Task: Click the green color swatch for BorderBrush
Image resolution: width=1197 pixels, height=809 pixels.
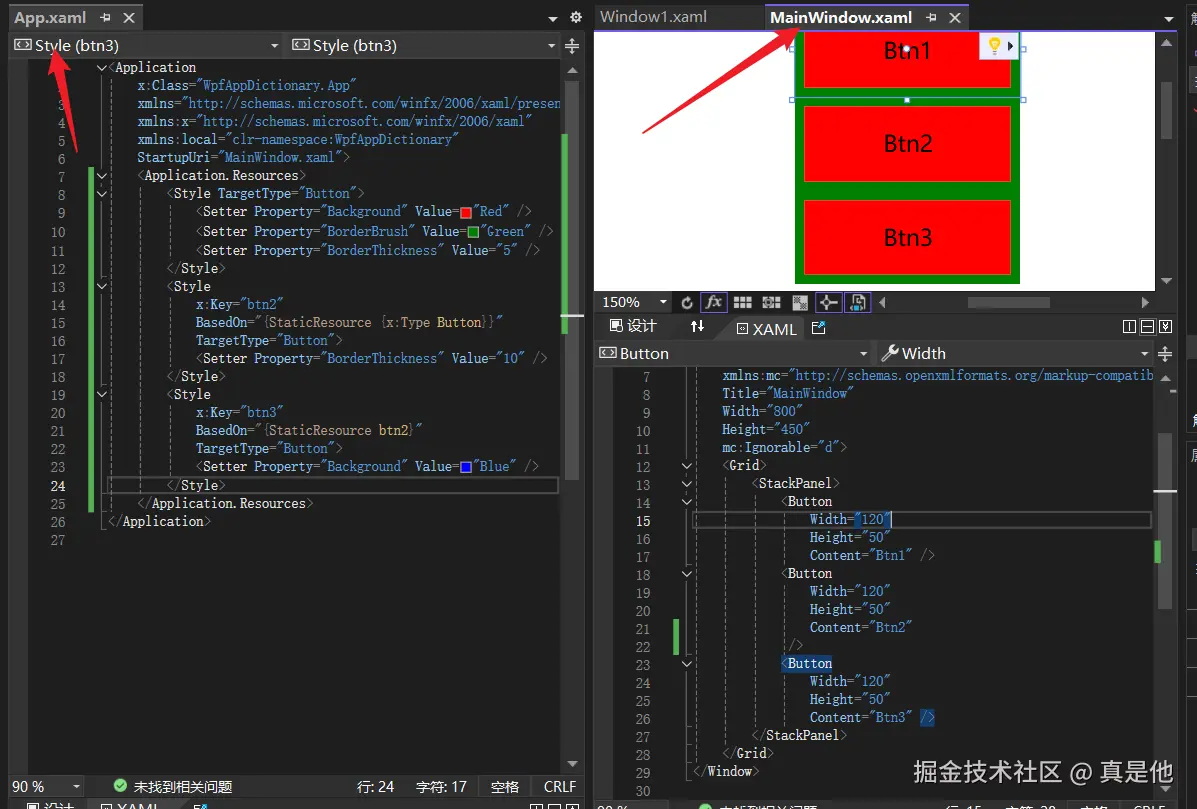Action: pos(473,232)
